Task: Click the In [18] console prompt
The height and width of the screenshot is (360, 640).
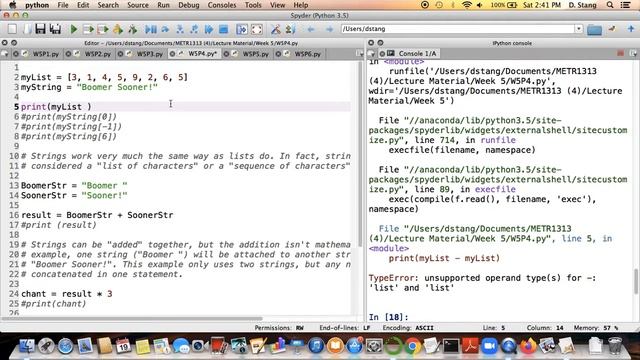Action: pyautogui.click(x=388, y=317)
